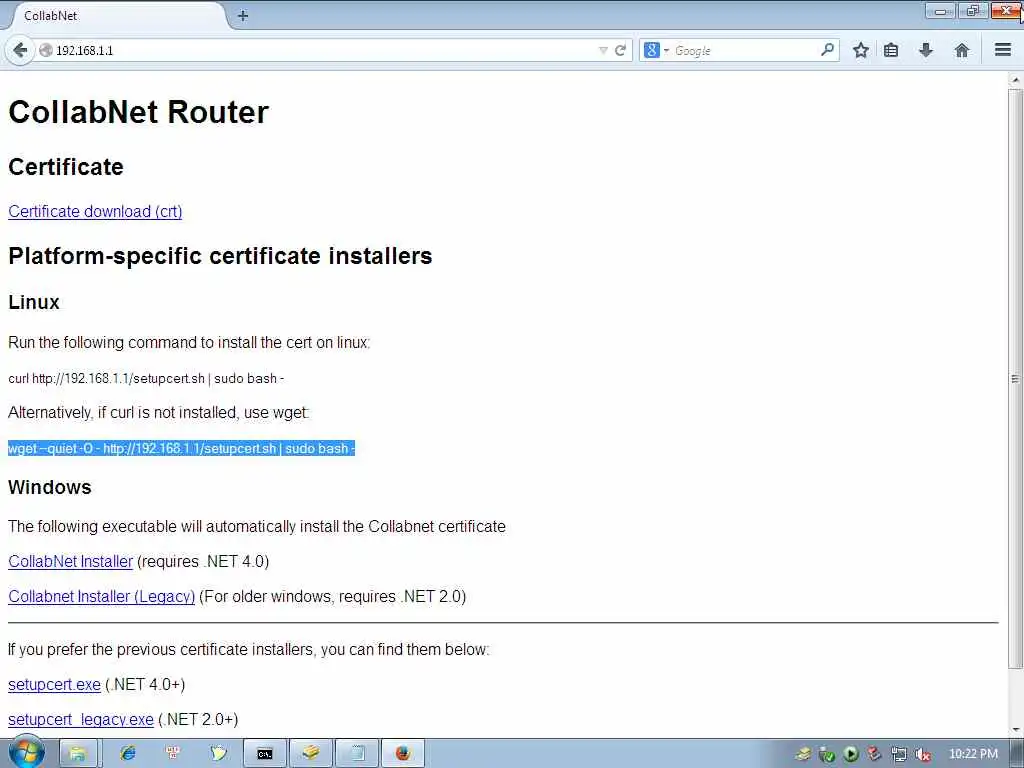The width and height of the screenshot is (1024, 768).
Task: Open Windows Explorer from the taskbar
Action: click(x=78, y=754)
